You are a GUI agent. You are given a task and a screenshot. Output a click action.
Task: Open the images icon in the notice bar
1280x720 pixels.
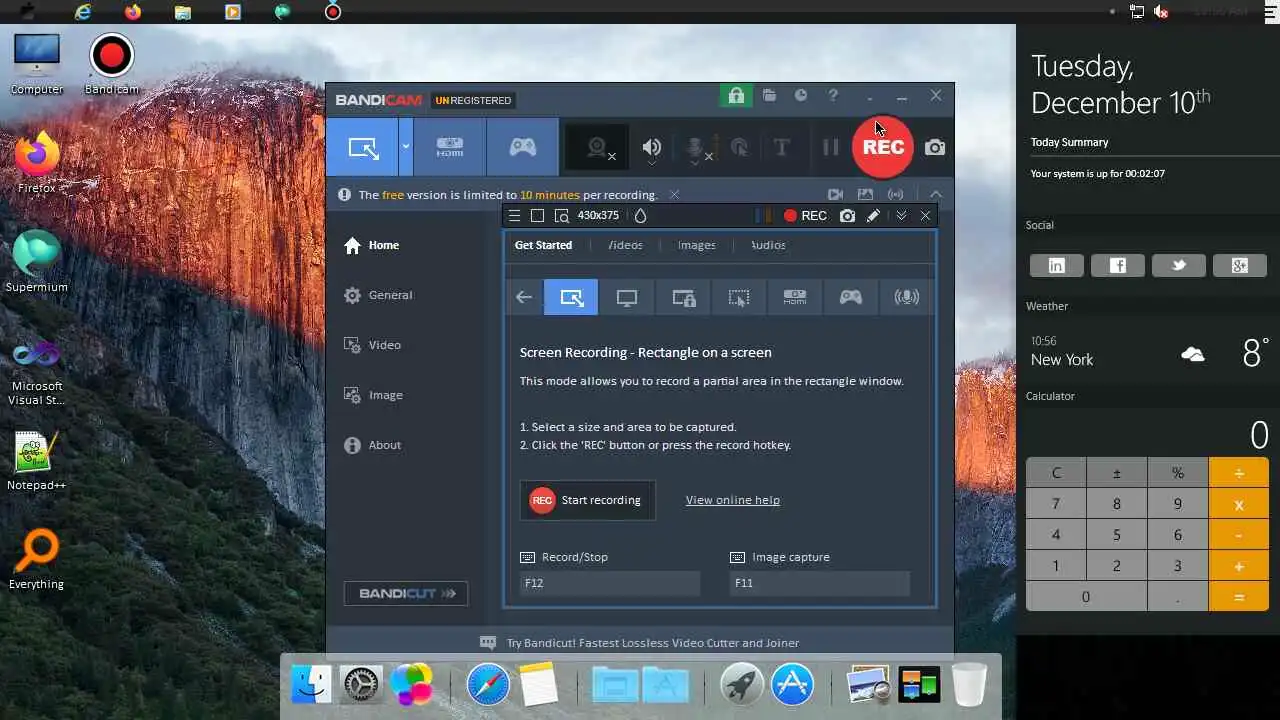click(x=865, y=195)
